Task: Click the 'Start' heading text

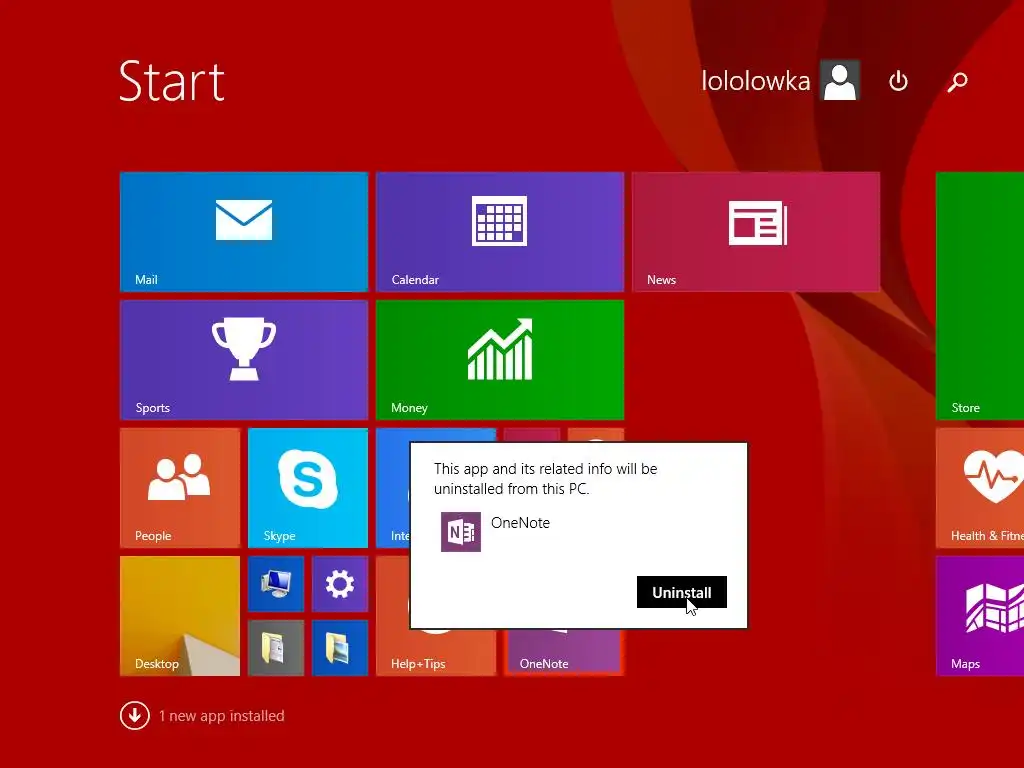Action: coord(172,82)
